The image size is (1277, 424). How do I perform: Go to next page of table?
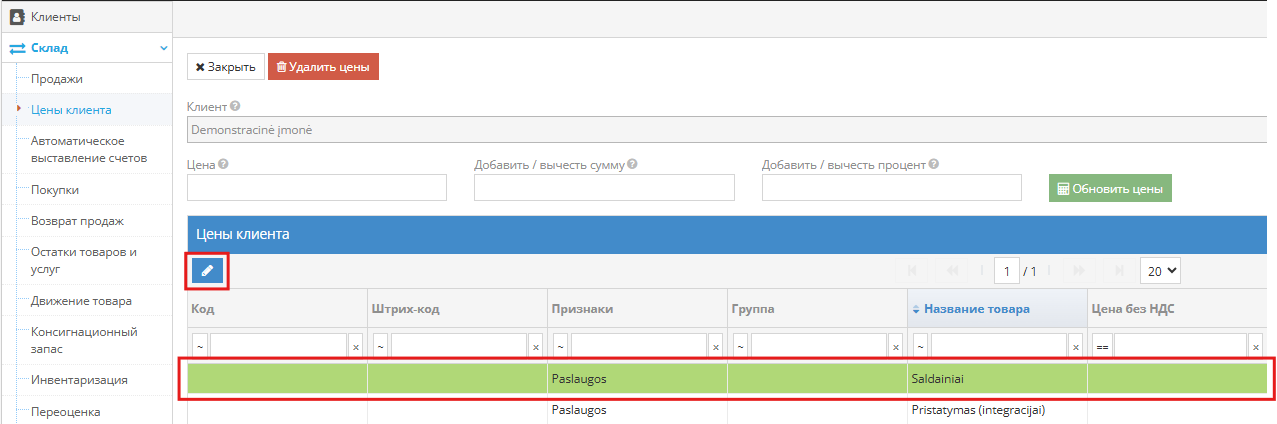pyautogui.click(x=1079, y=271)
